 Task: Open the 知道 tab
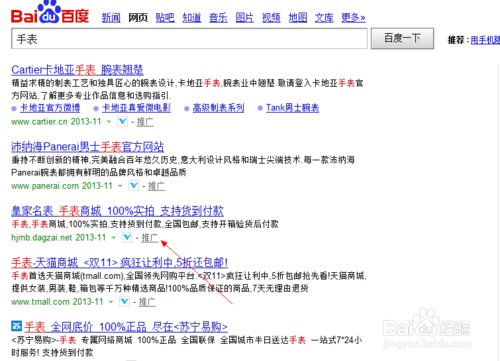click(192, 17)
